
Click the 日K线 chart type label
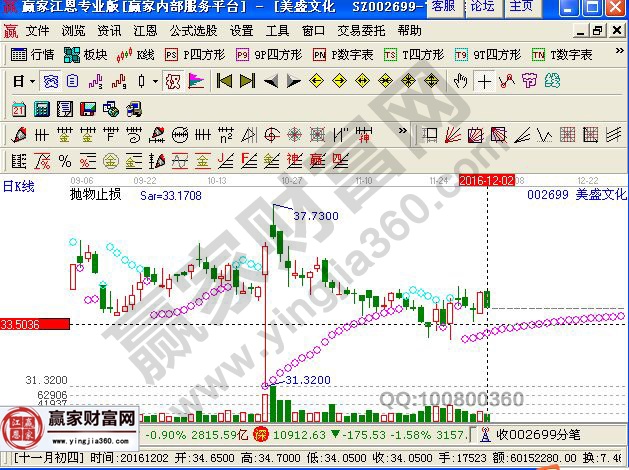tap(19, 186)
